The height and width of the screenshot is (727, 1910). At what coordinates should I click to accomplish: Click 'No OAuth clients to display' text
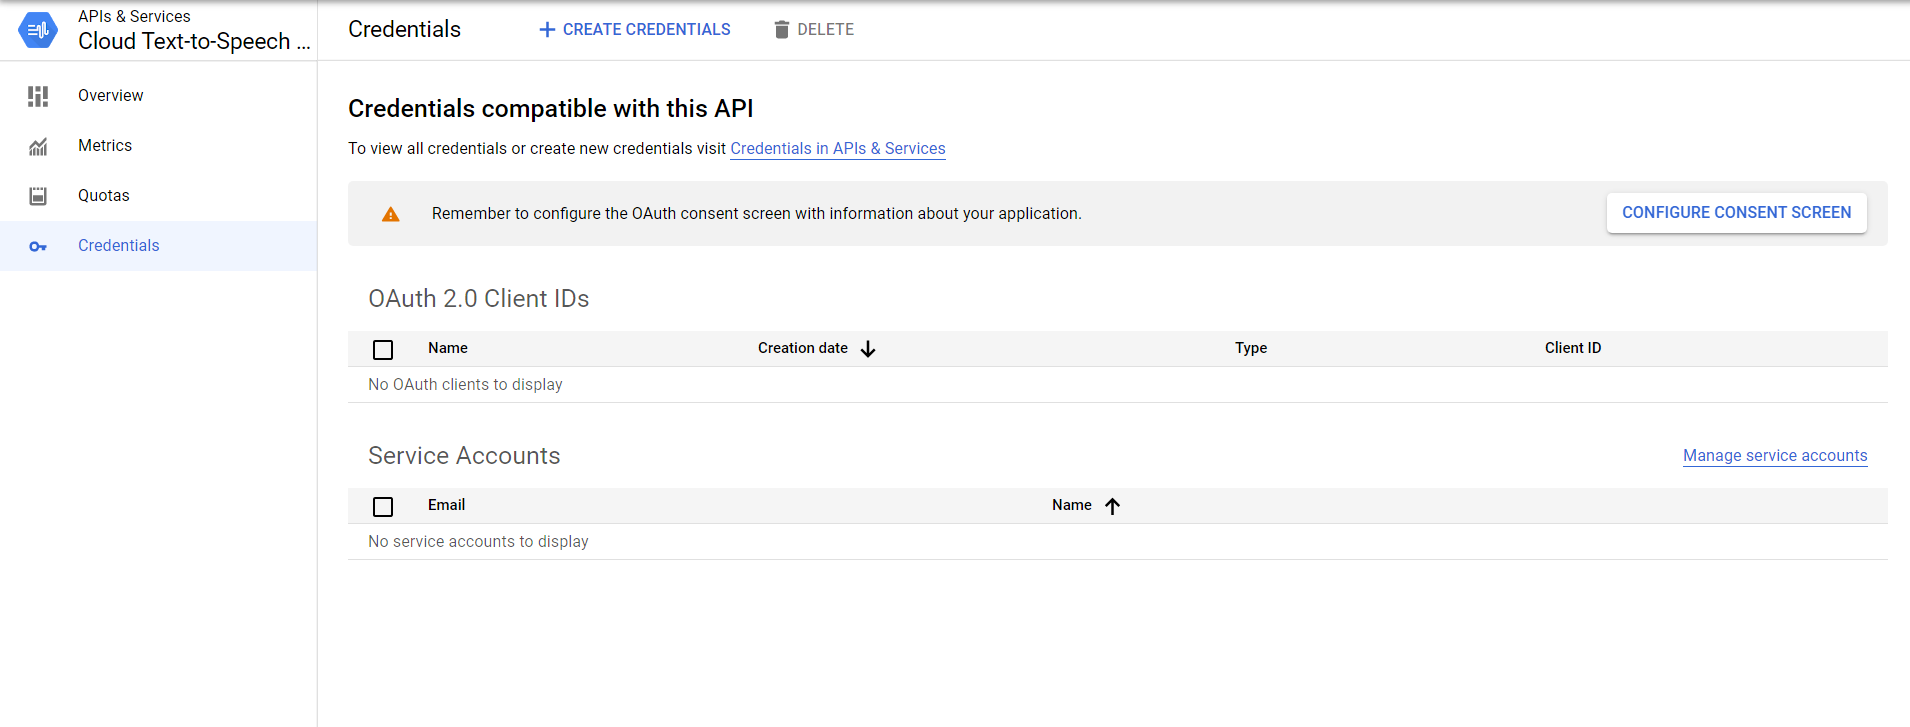pos(465,384)
